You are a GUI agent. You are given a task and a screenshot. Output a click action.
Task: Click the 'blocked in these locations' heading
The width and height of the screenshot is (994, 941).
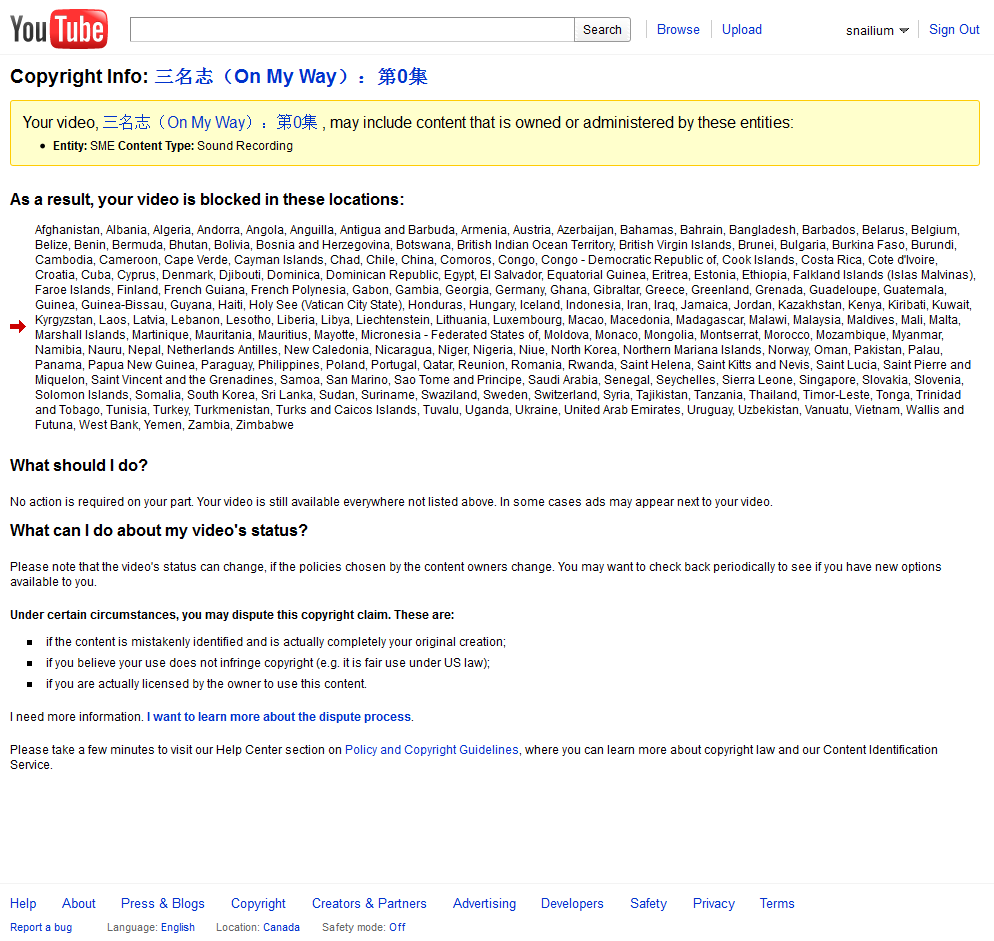click(x=207, y=199)
